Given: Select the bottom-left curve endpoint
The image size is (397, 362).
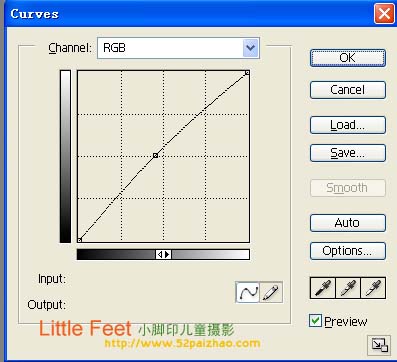Looking at the screenshot, I should pyautogui.click(x=79, y=240).
